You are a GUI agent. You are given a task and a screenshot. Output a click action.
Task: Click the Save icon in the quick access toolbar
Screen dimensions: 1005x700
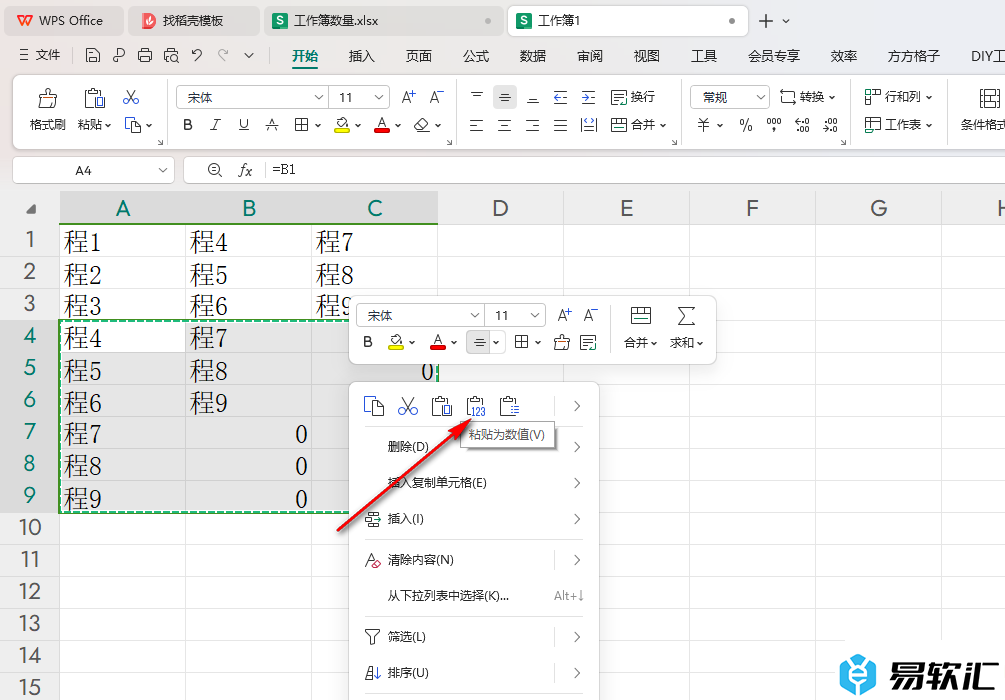92,56
